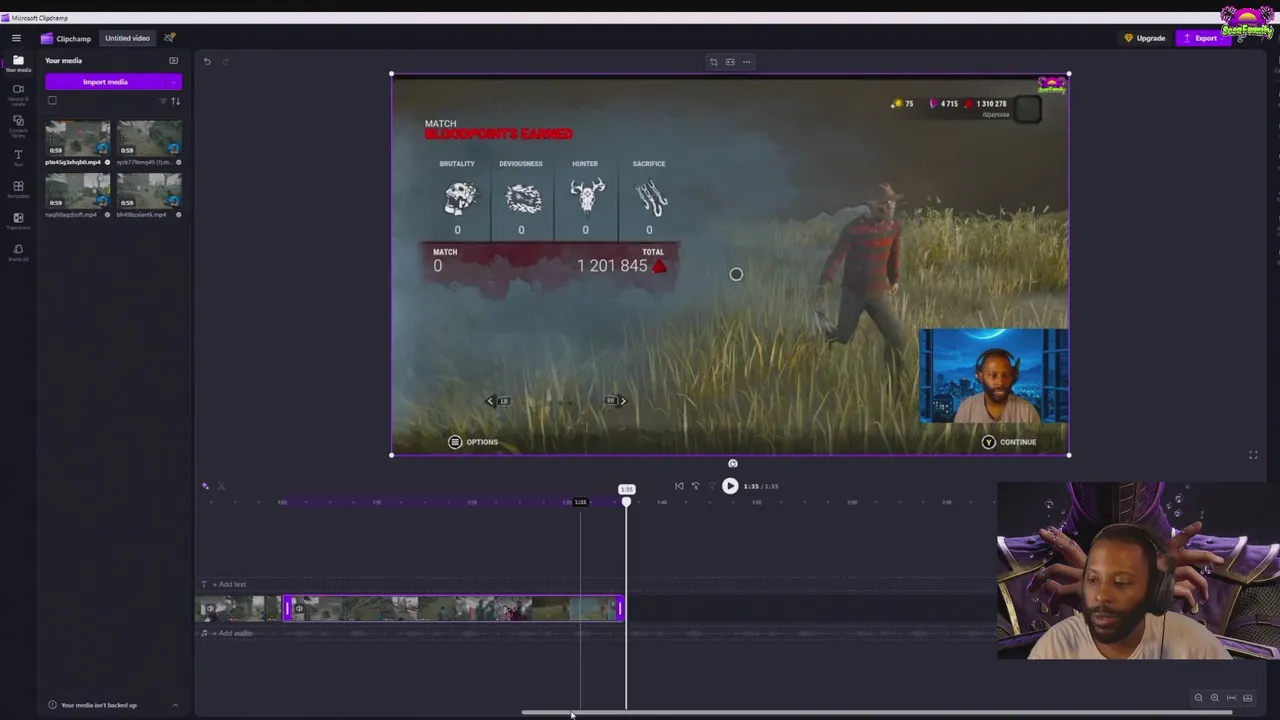This screenshot has width=1280, height=720.
Task: Click the timeline ruler at 1:40
Action: pyautogui.click(x=662, y=502)
